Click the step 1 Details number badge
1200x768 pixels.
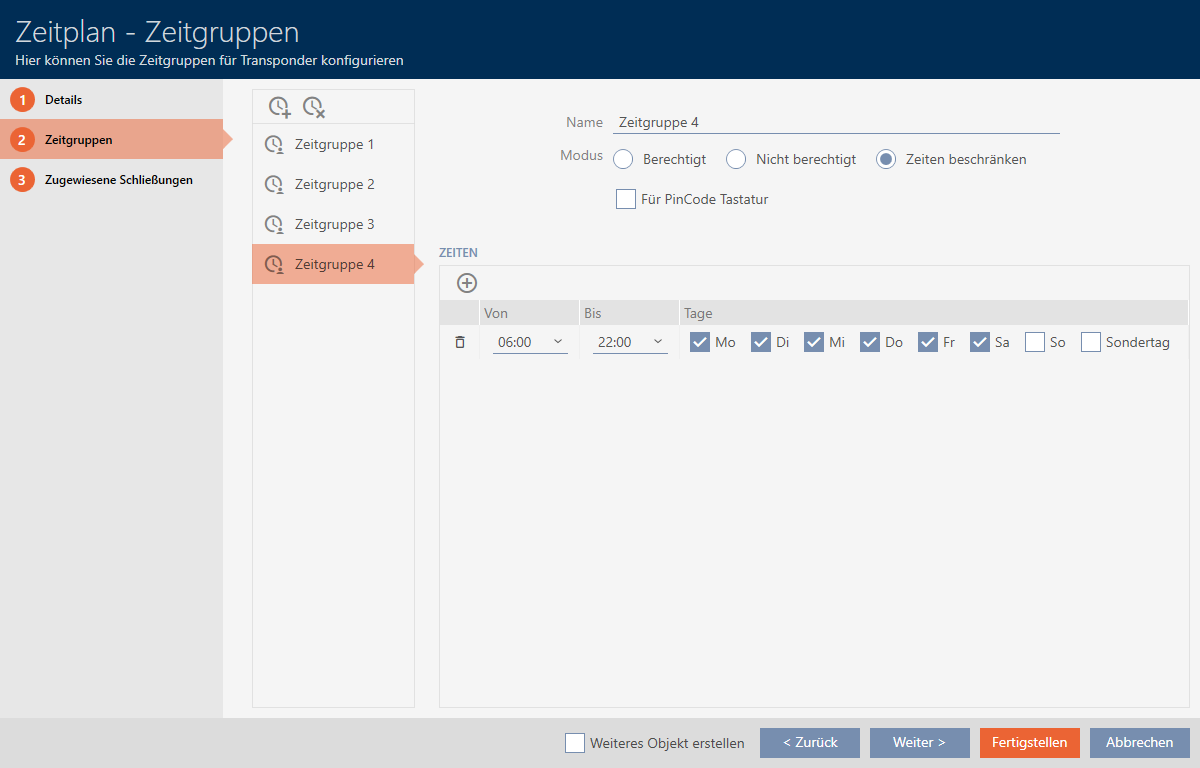[22, 100]
